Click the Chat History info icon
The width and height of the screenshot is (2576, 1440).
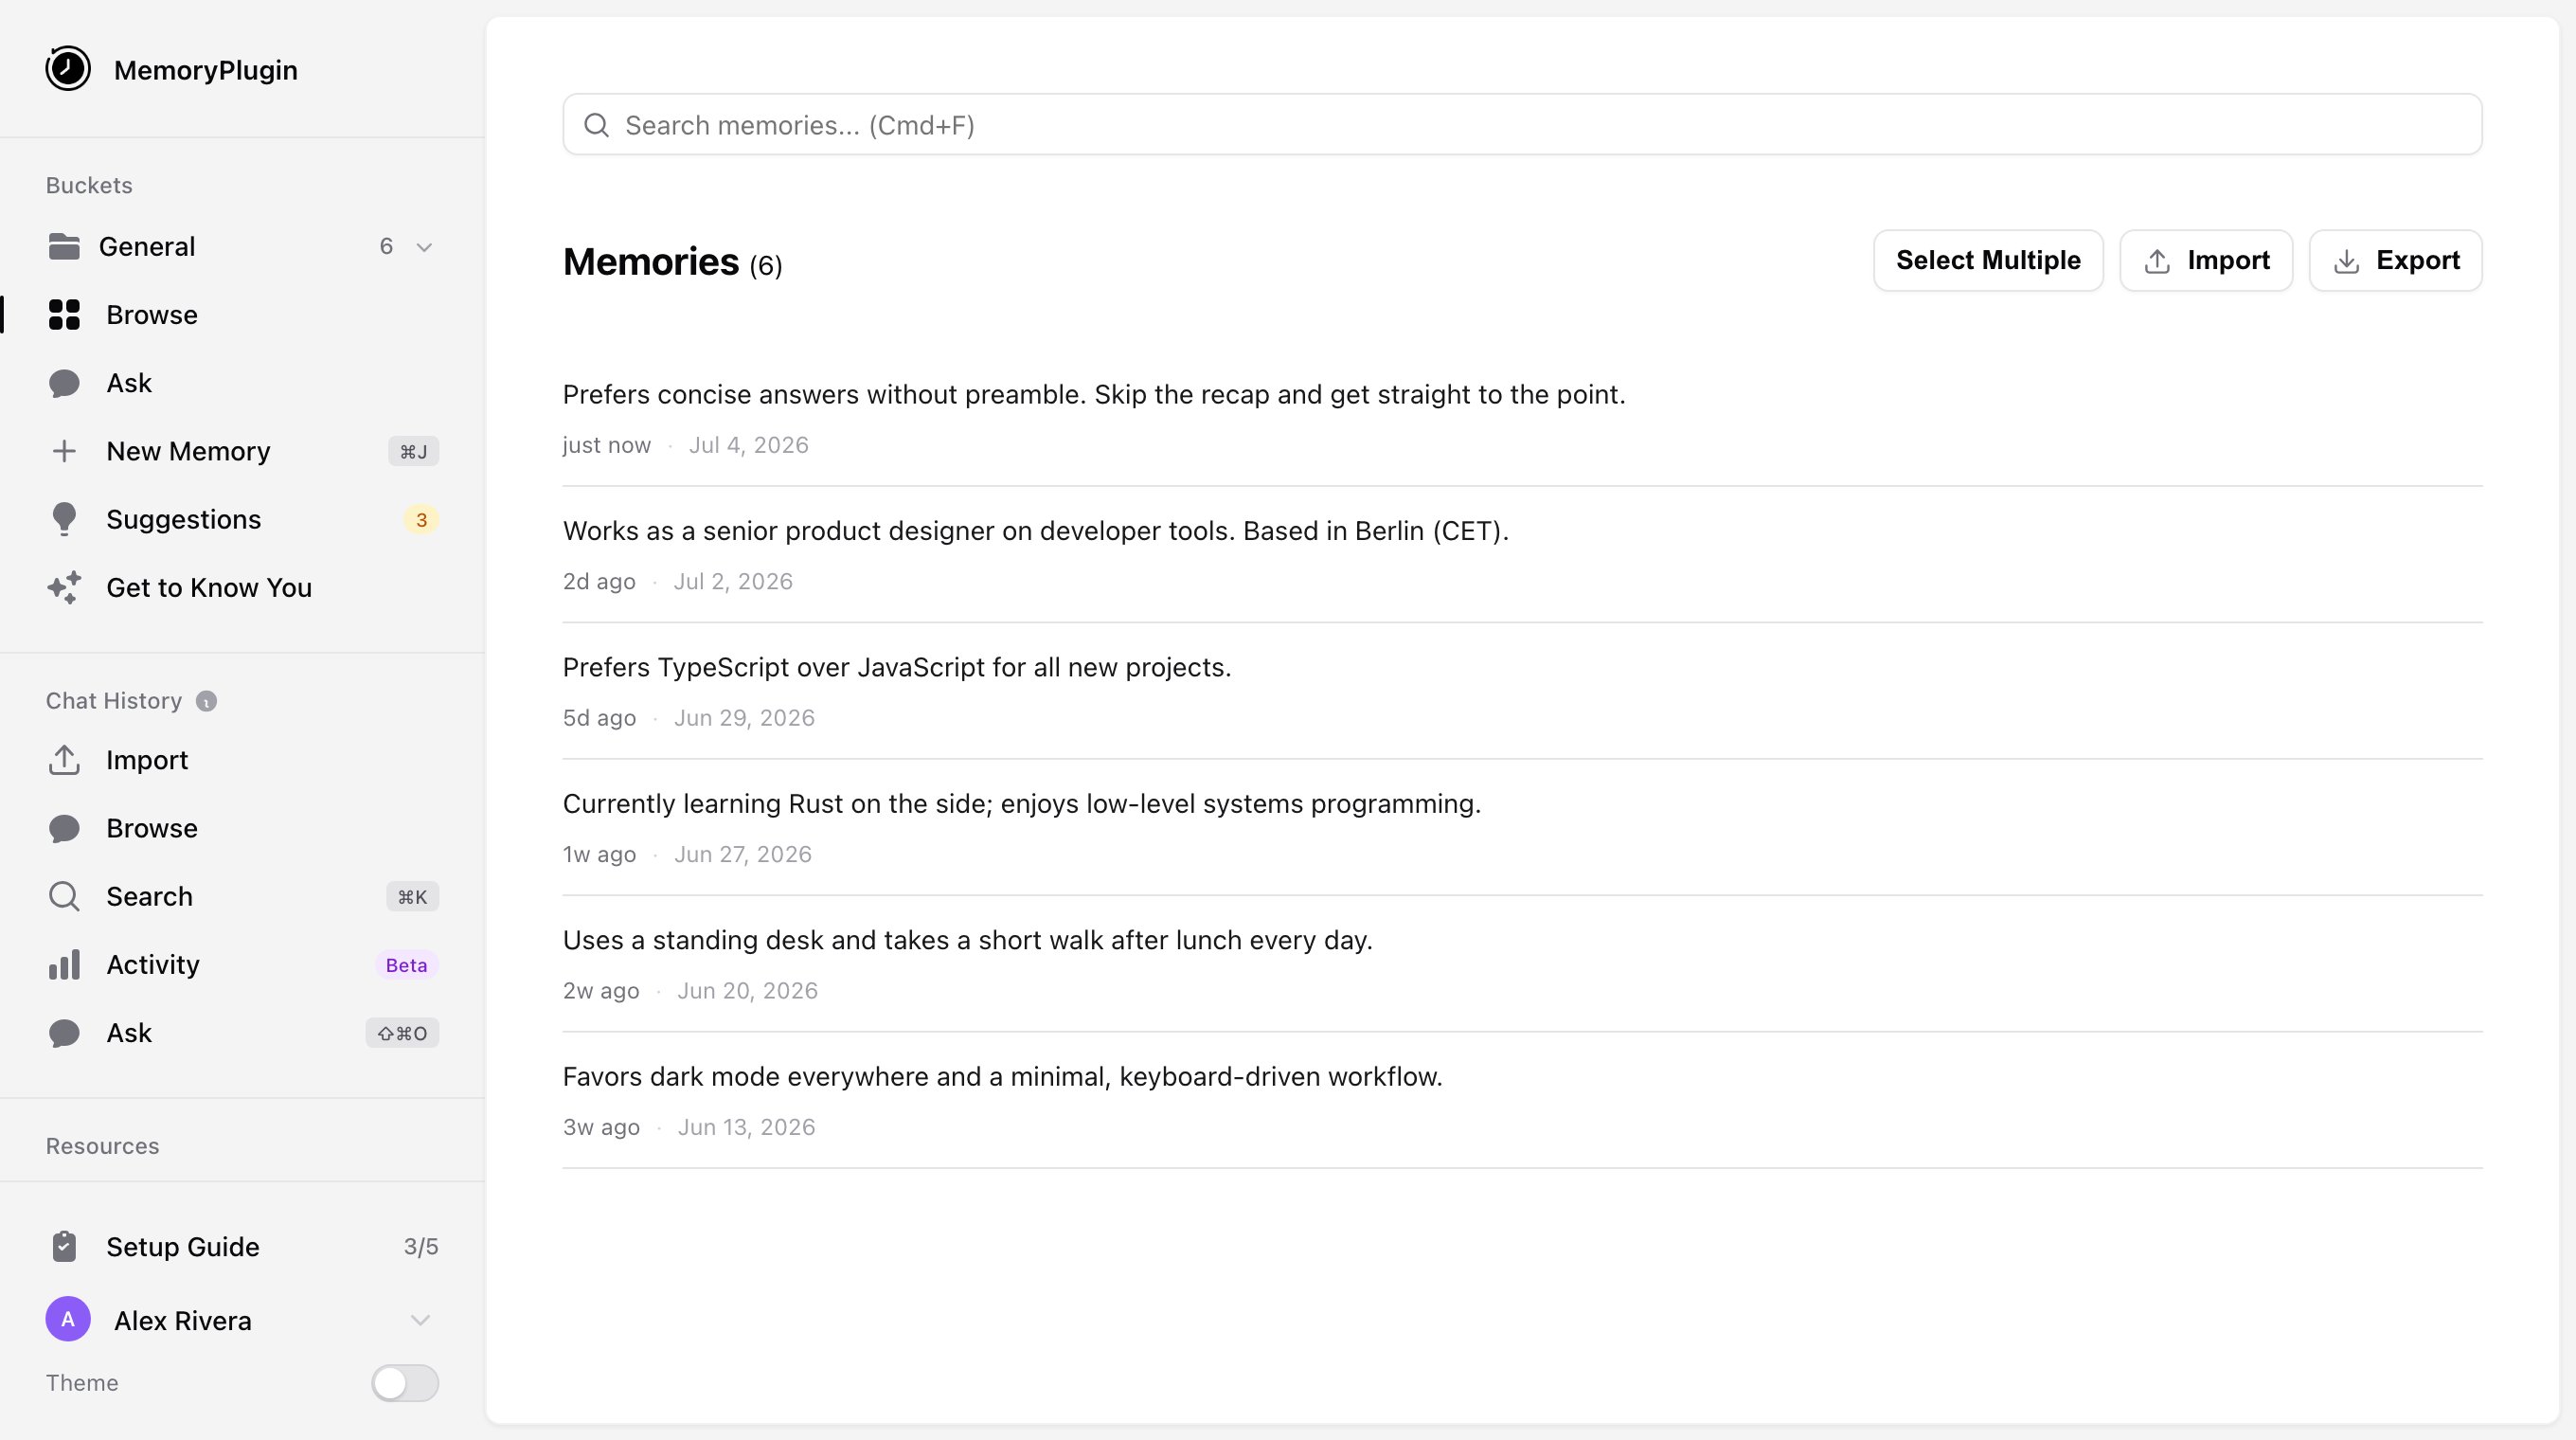[206, 702]
